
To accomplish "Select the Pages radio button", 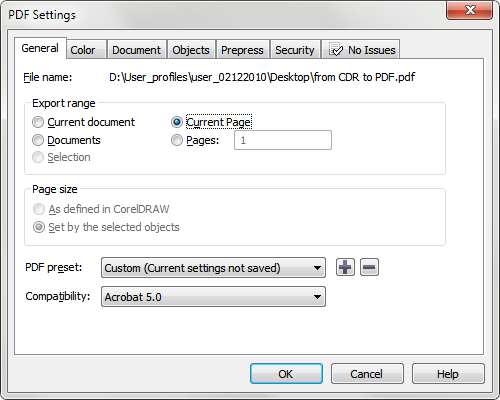I will pyautogui.click(x=177, y=140).
